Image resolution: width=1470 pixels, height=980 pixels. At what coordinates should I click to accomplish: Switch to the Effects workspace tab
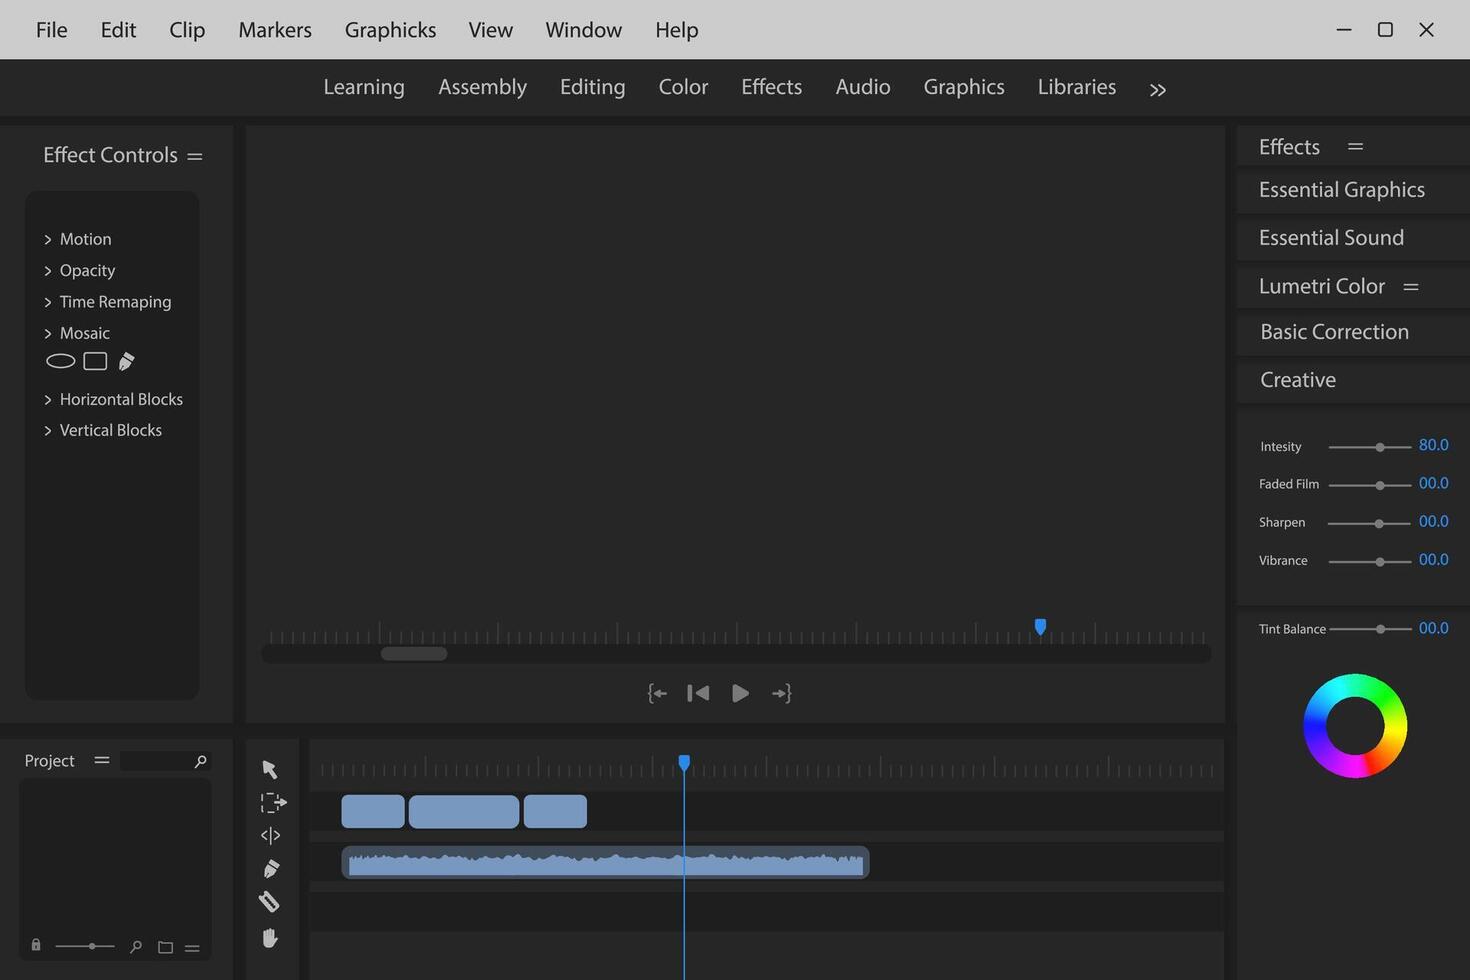771,87
